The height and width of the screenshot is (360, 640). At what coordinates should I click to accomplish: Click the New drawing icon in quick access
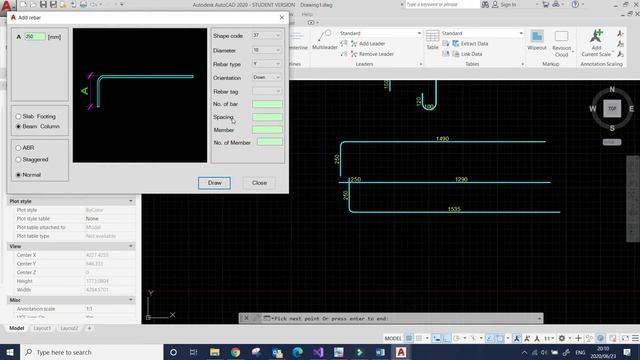click(x=23, y=4)
